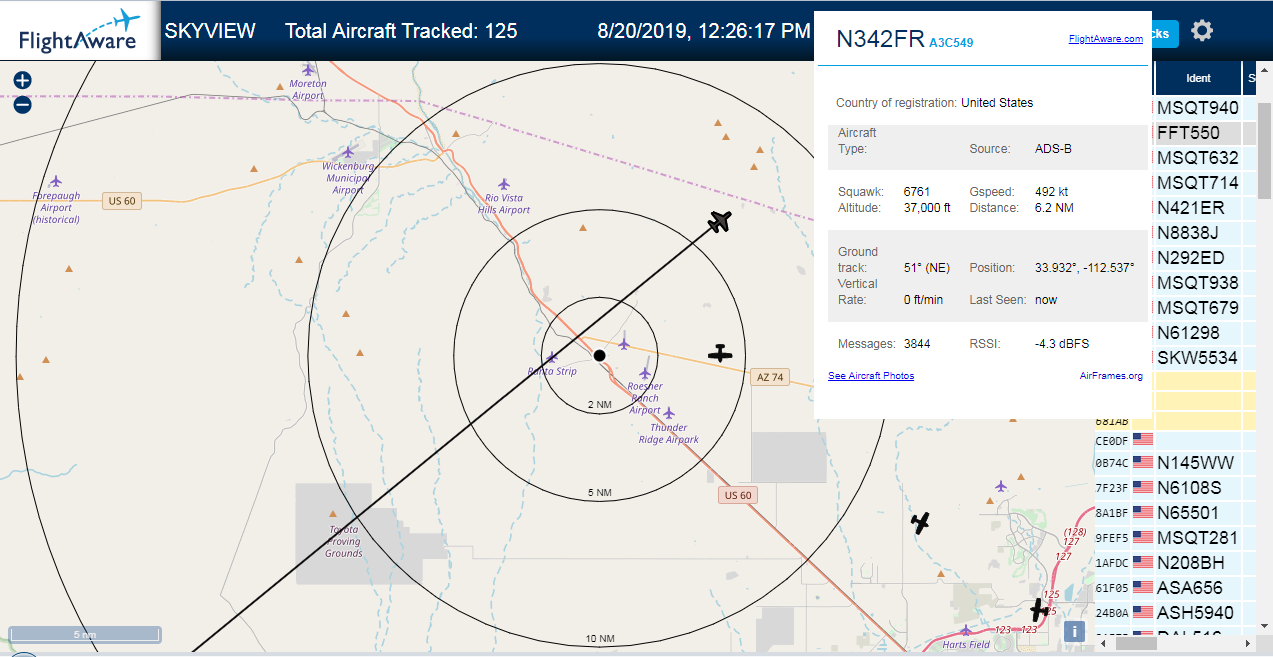1273x657 pixels.
Task: Click the date and time display
Action: (704, 31)
